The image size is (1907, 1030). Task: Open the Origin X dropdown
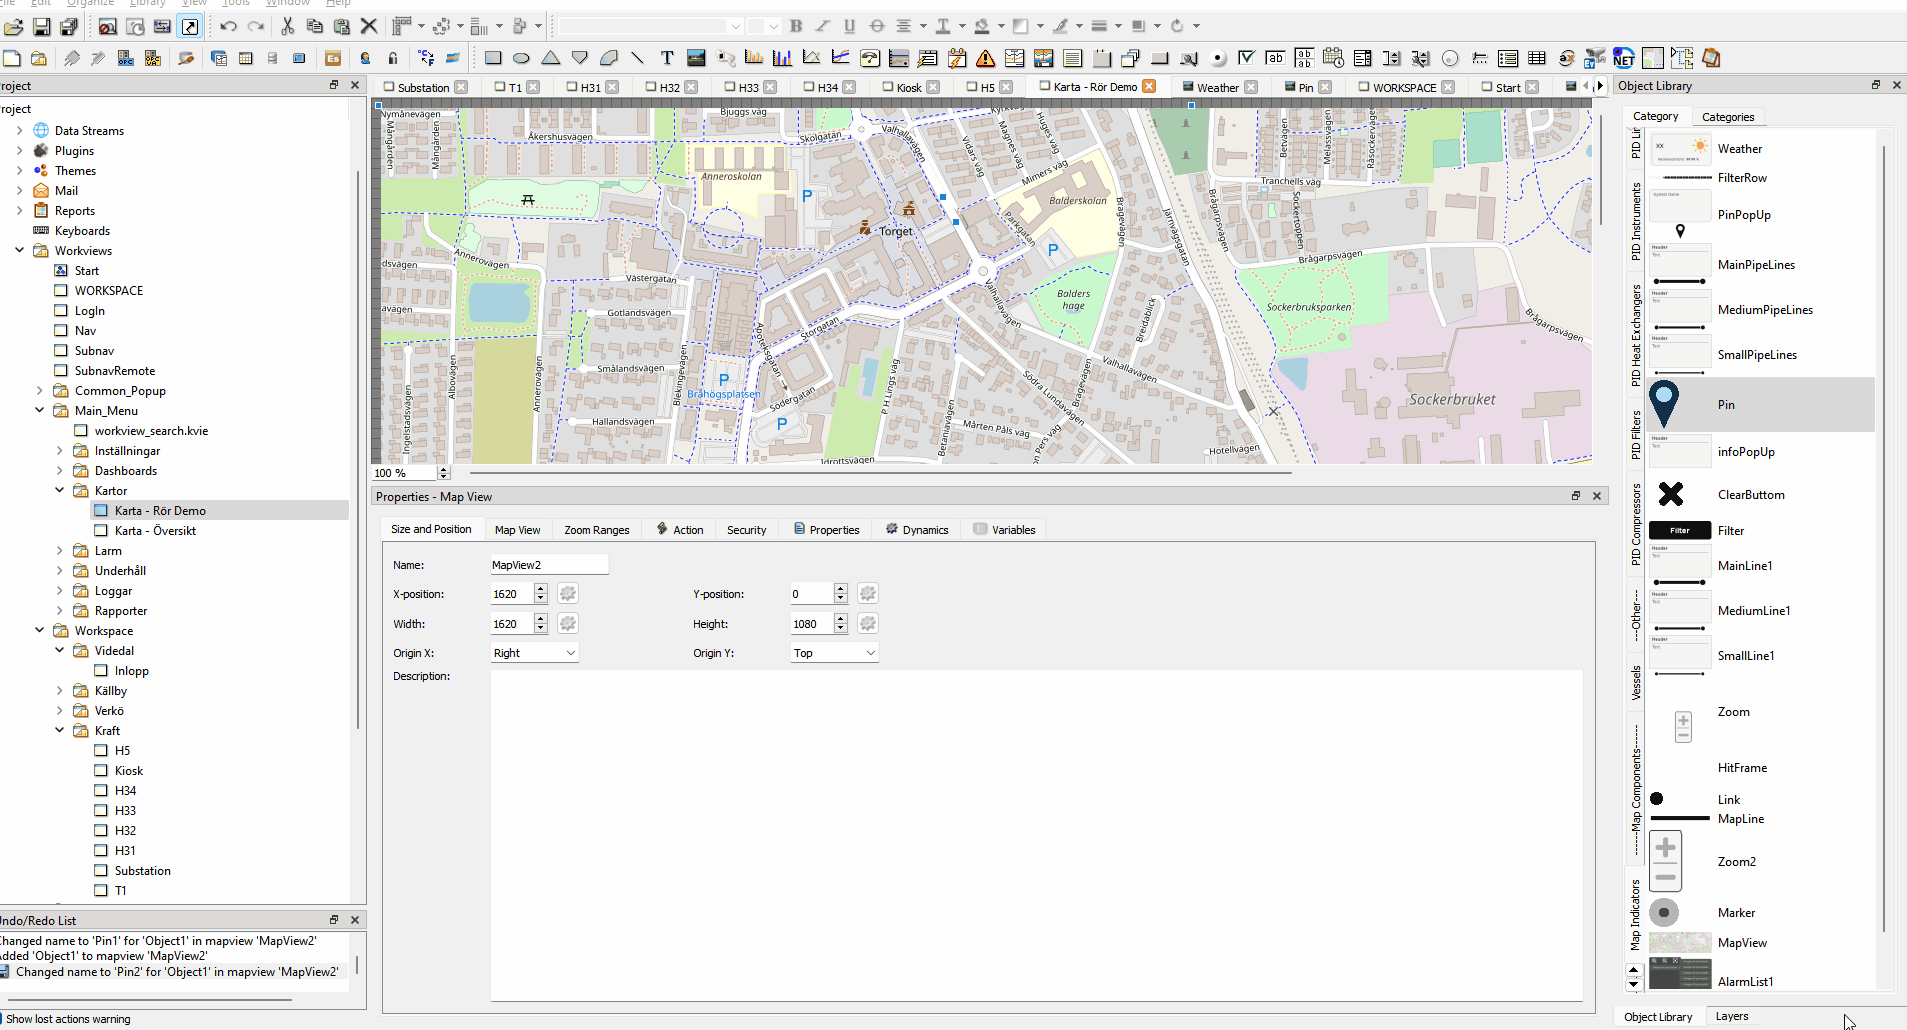tap(534, 653)
